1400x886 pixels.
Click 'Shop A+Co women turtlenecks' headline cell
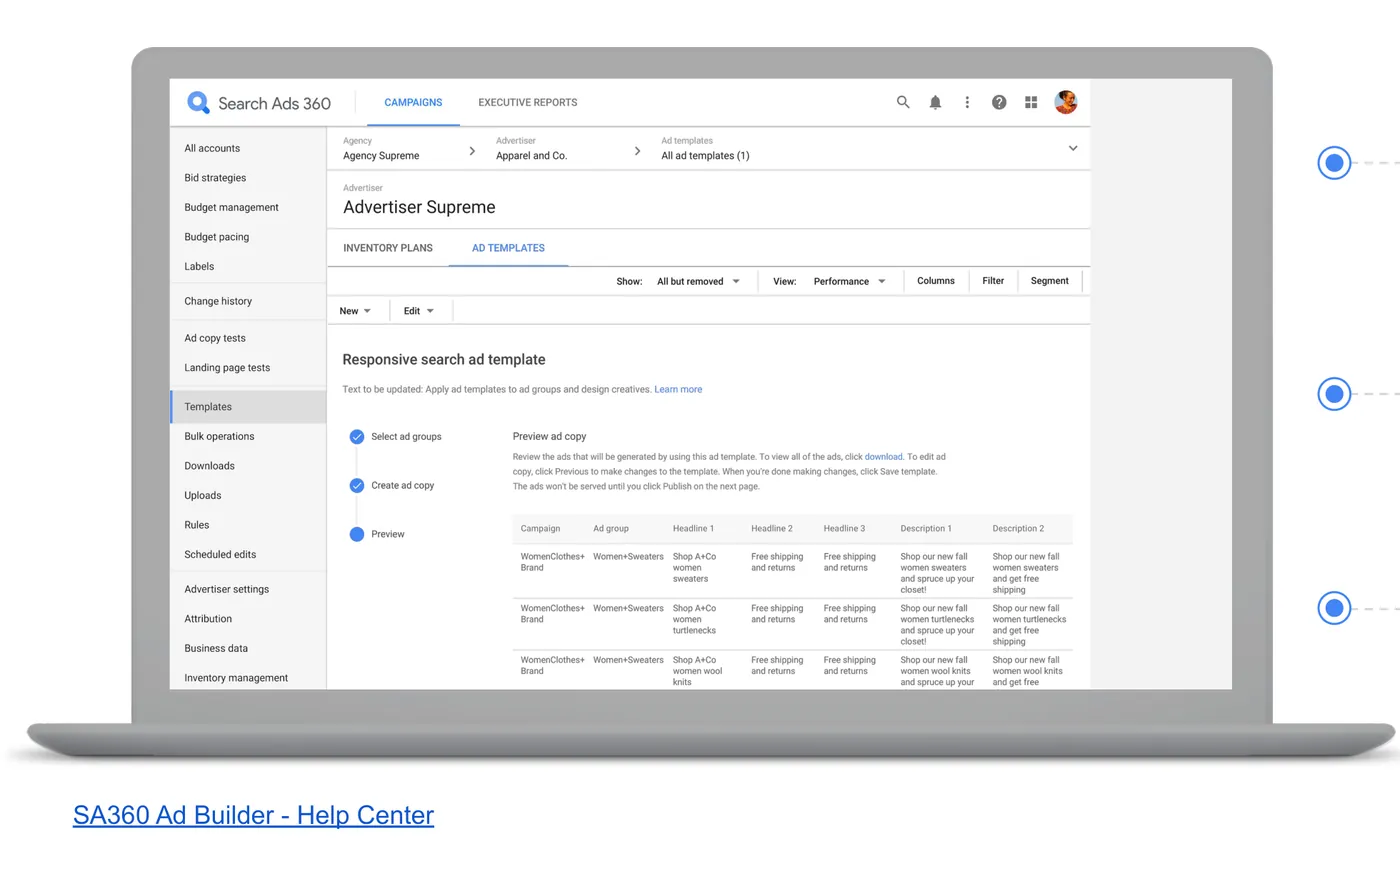[x=695, y=620]
